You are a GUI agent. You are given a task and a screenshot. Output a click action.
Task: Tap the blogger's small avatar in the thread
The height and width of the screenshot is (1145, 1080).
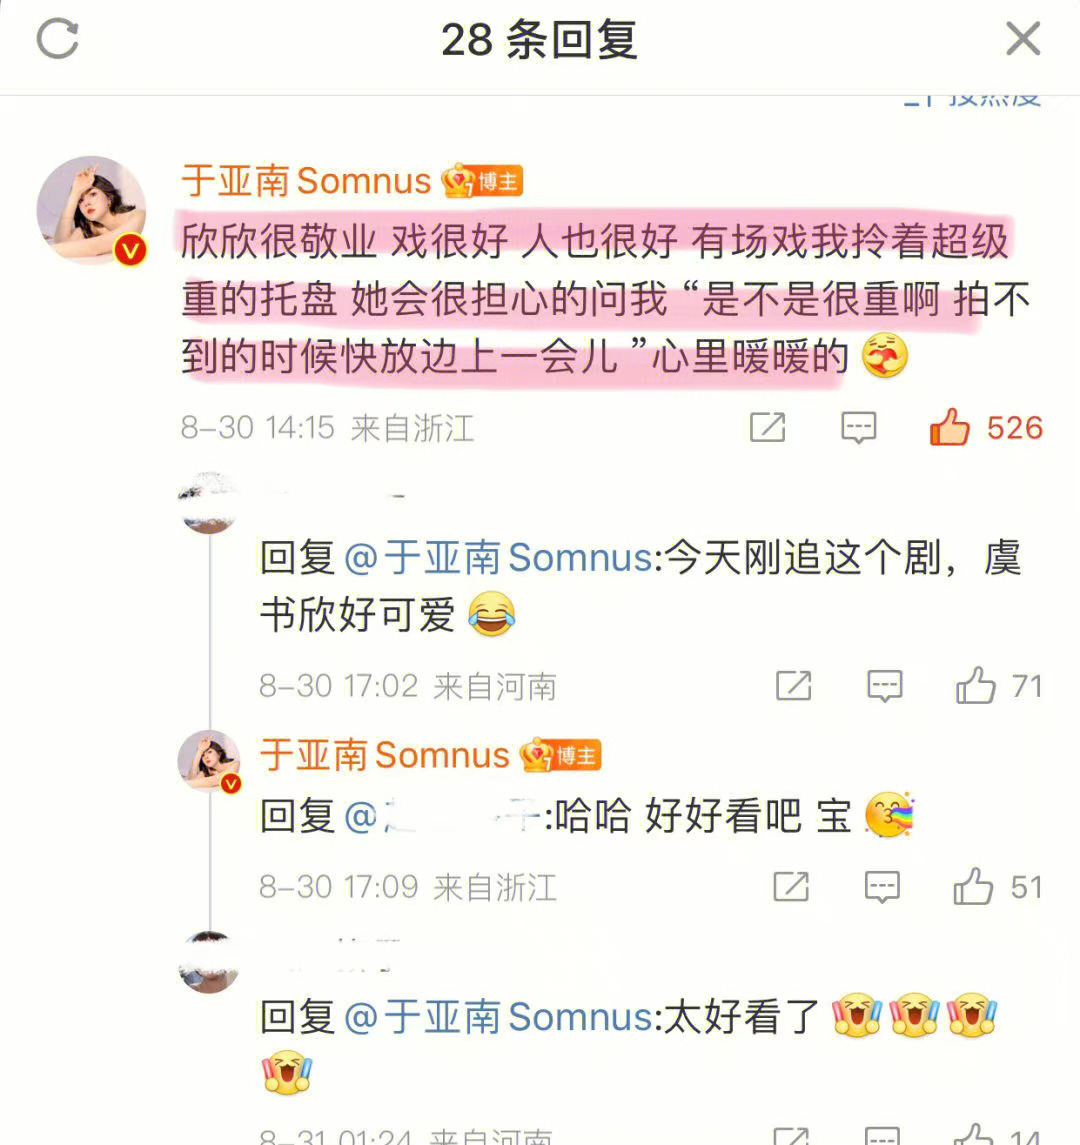[209, 761]
